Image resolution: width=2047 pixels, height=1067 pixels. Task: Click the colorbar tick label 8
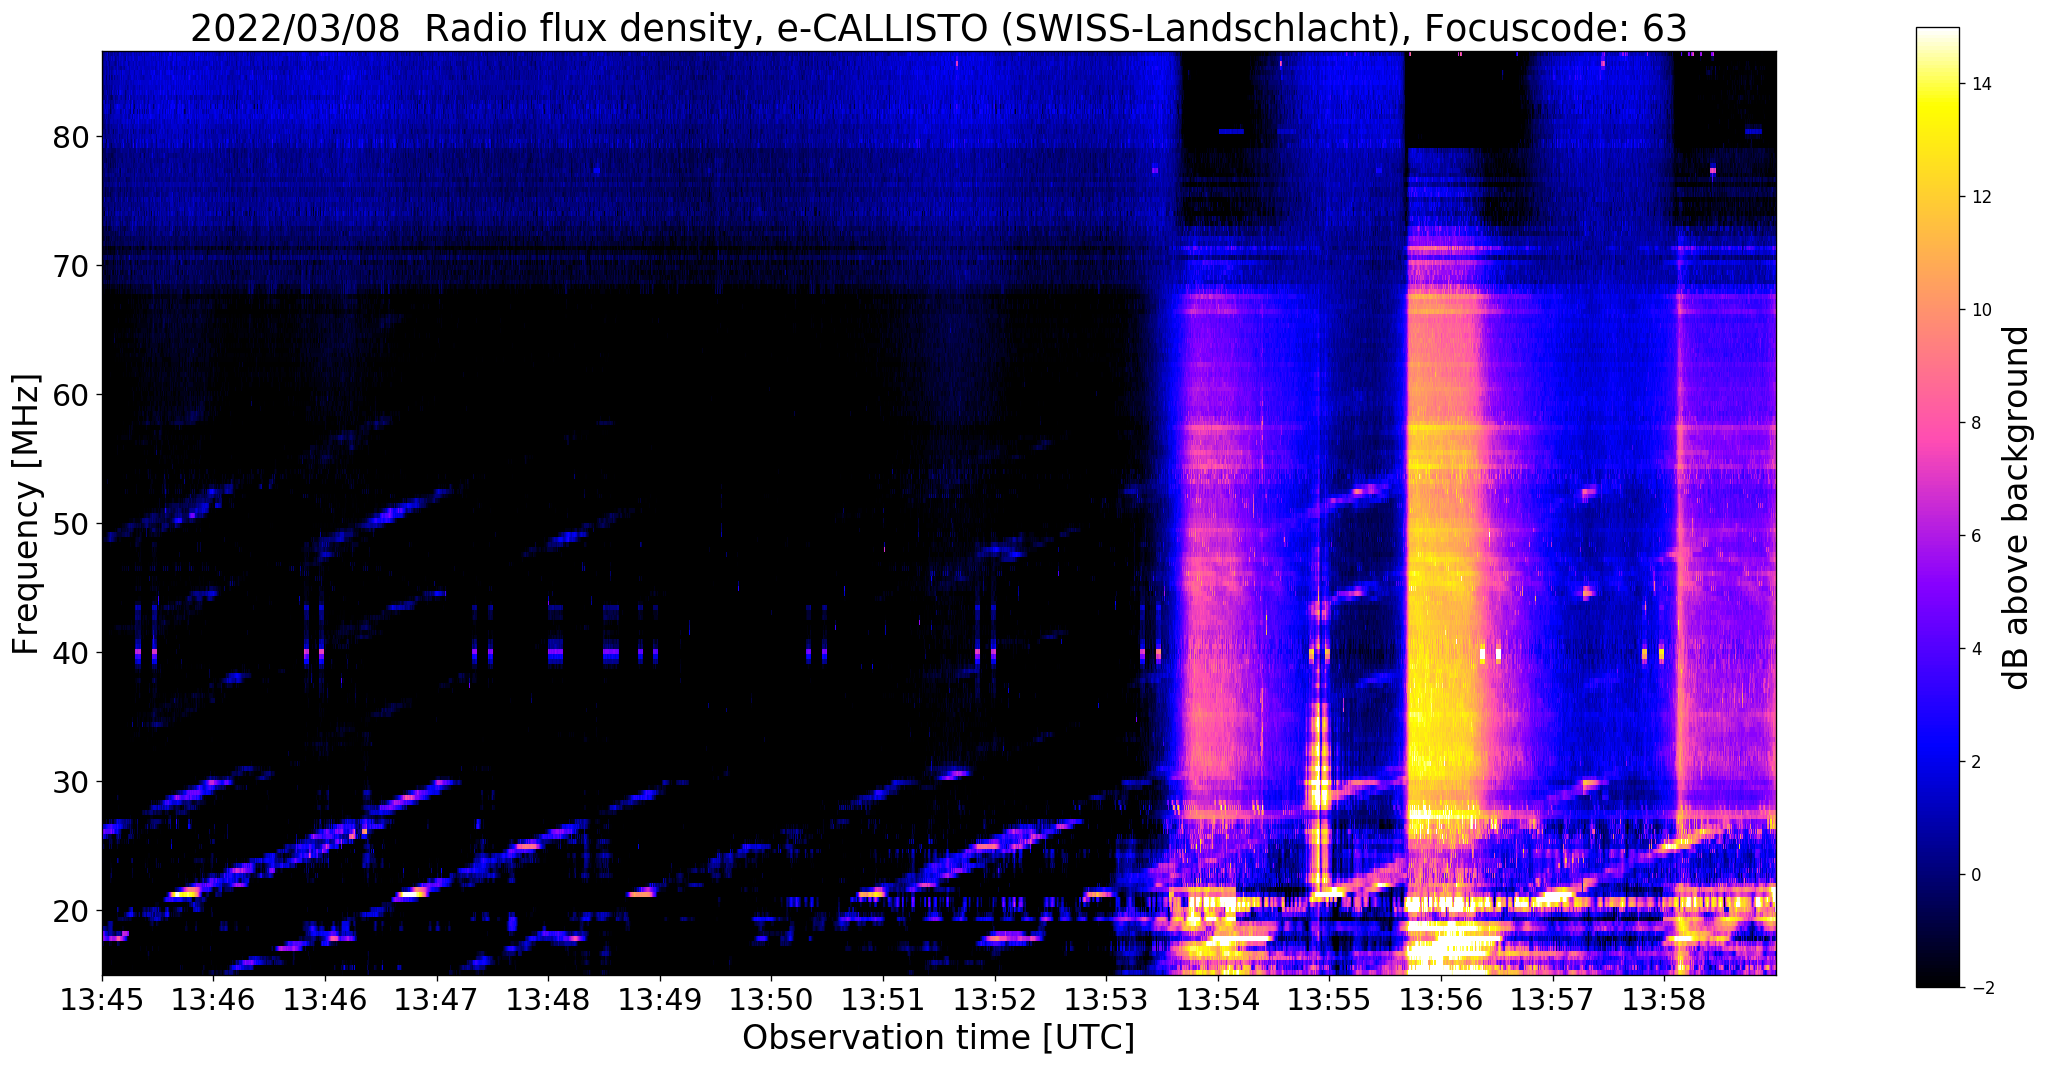[x=1975, y=423]
